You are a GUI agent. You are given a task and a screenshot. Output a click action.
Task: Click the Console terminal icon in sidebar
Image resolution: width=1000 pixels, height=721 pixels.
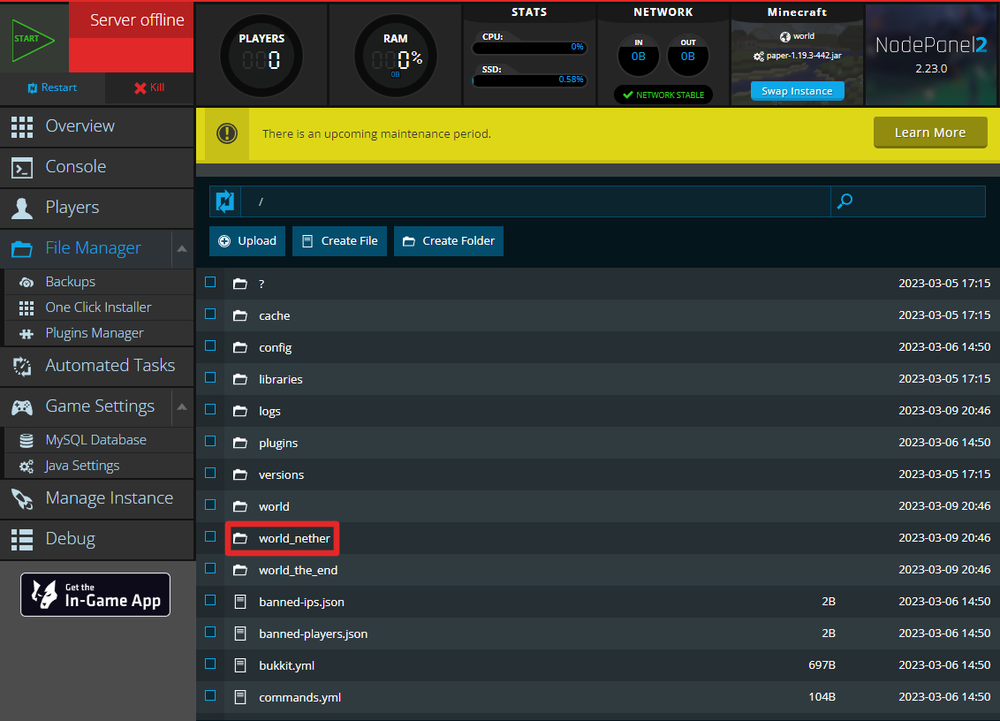(22, 167)
